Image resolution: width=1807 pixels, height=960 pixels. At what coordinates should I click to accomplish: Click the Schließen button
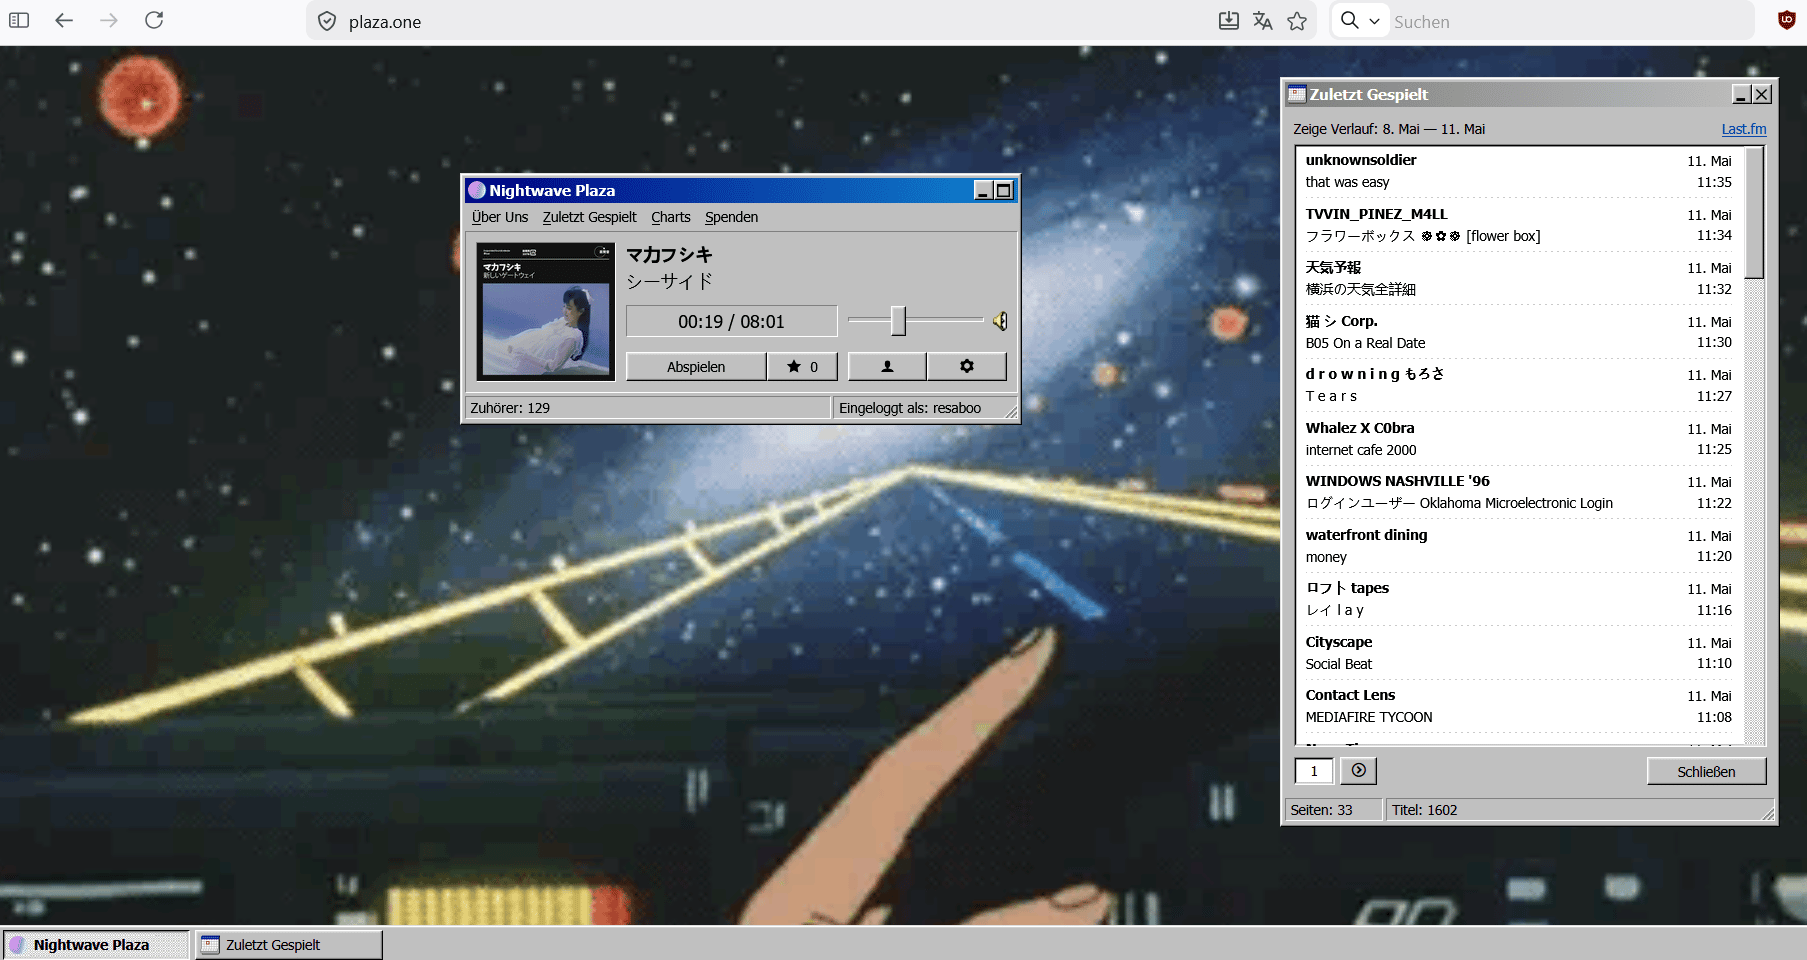tap(1706, 771)
